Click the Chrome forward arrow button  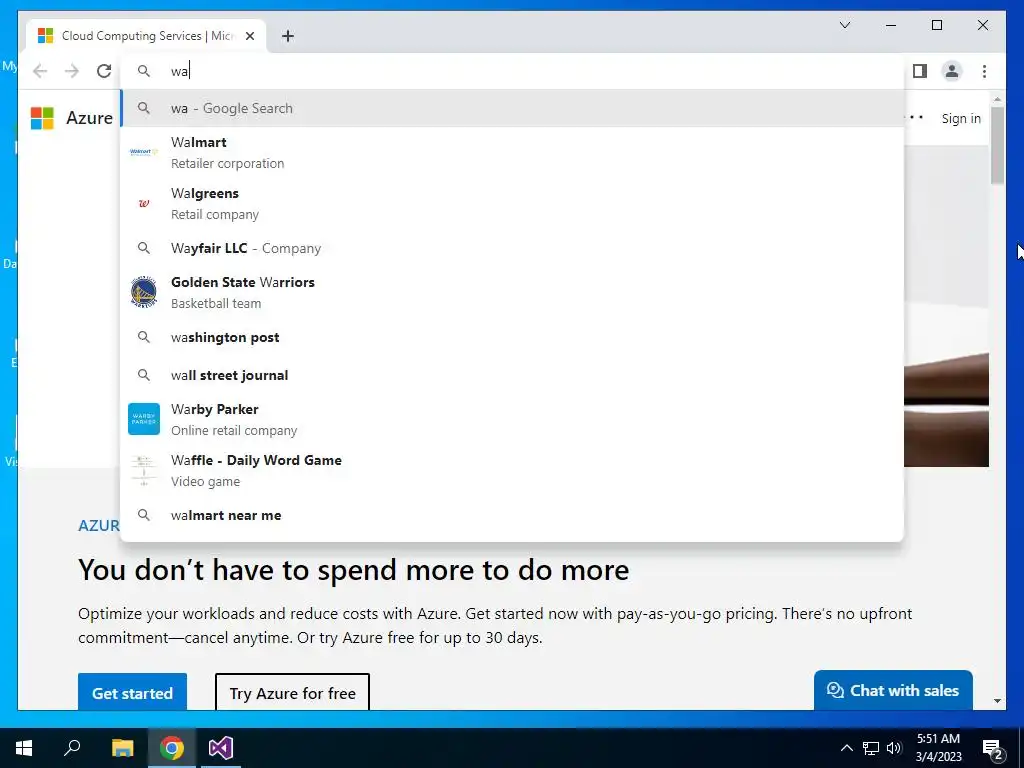72,71
